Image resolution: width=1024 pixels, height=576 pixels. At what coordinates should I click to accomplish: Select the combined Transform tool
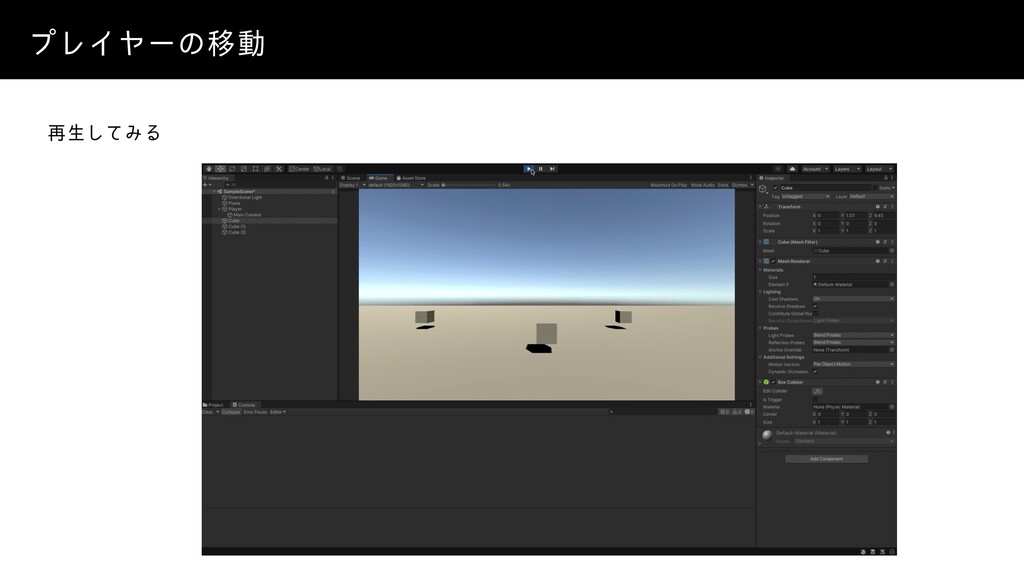[x=267, y=169]
